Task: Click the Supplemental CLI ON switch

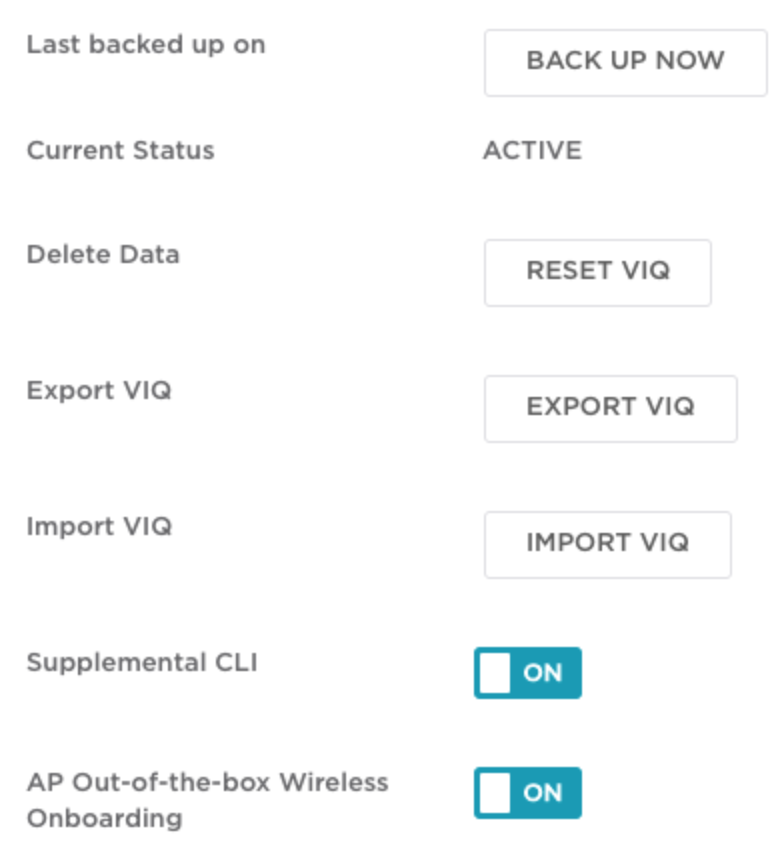Action: (x=527, y=672)
